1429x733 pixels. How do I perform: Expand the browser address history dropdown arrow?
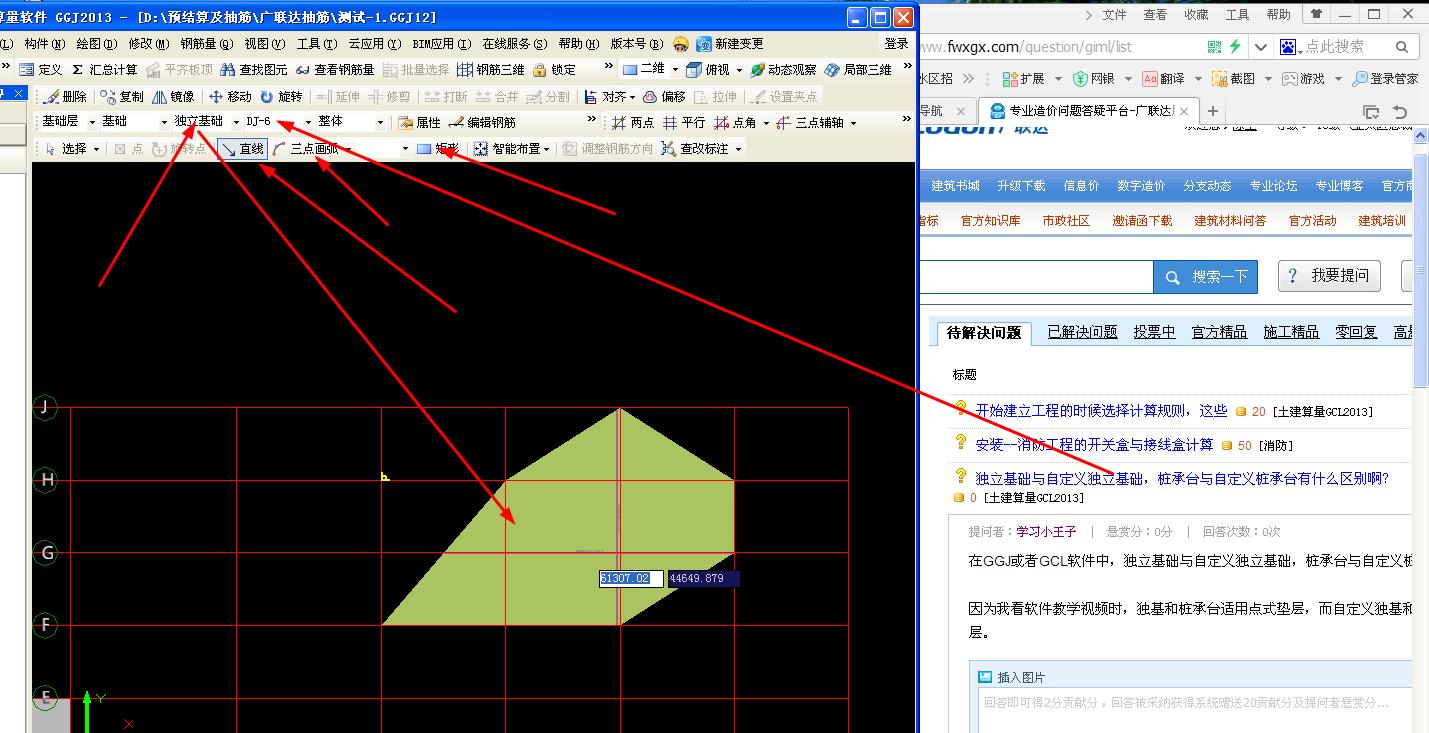click(x=1260, y=47)
